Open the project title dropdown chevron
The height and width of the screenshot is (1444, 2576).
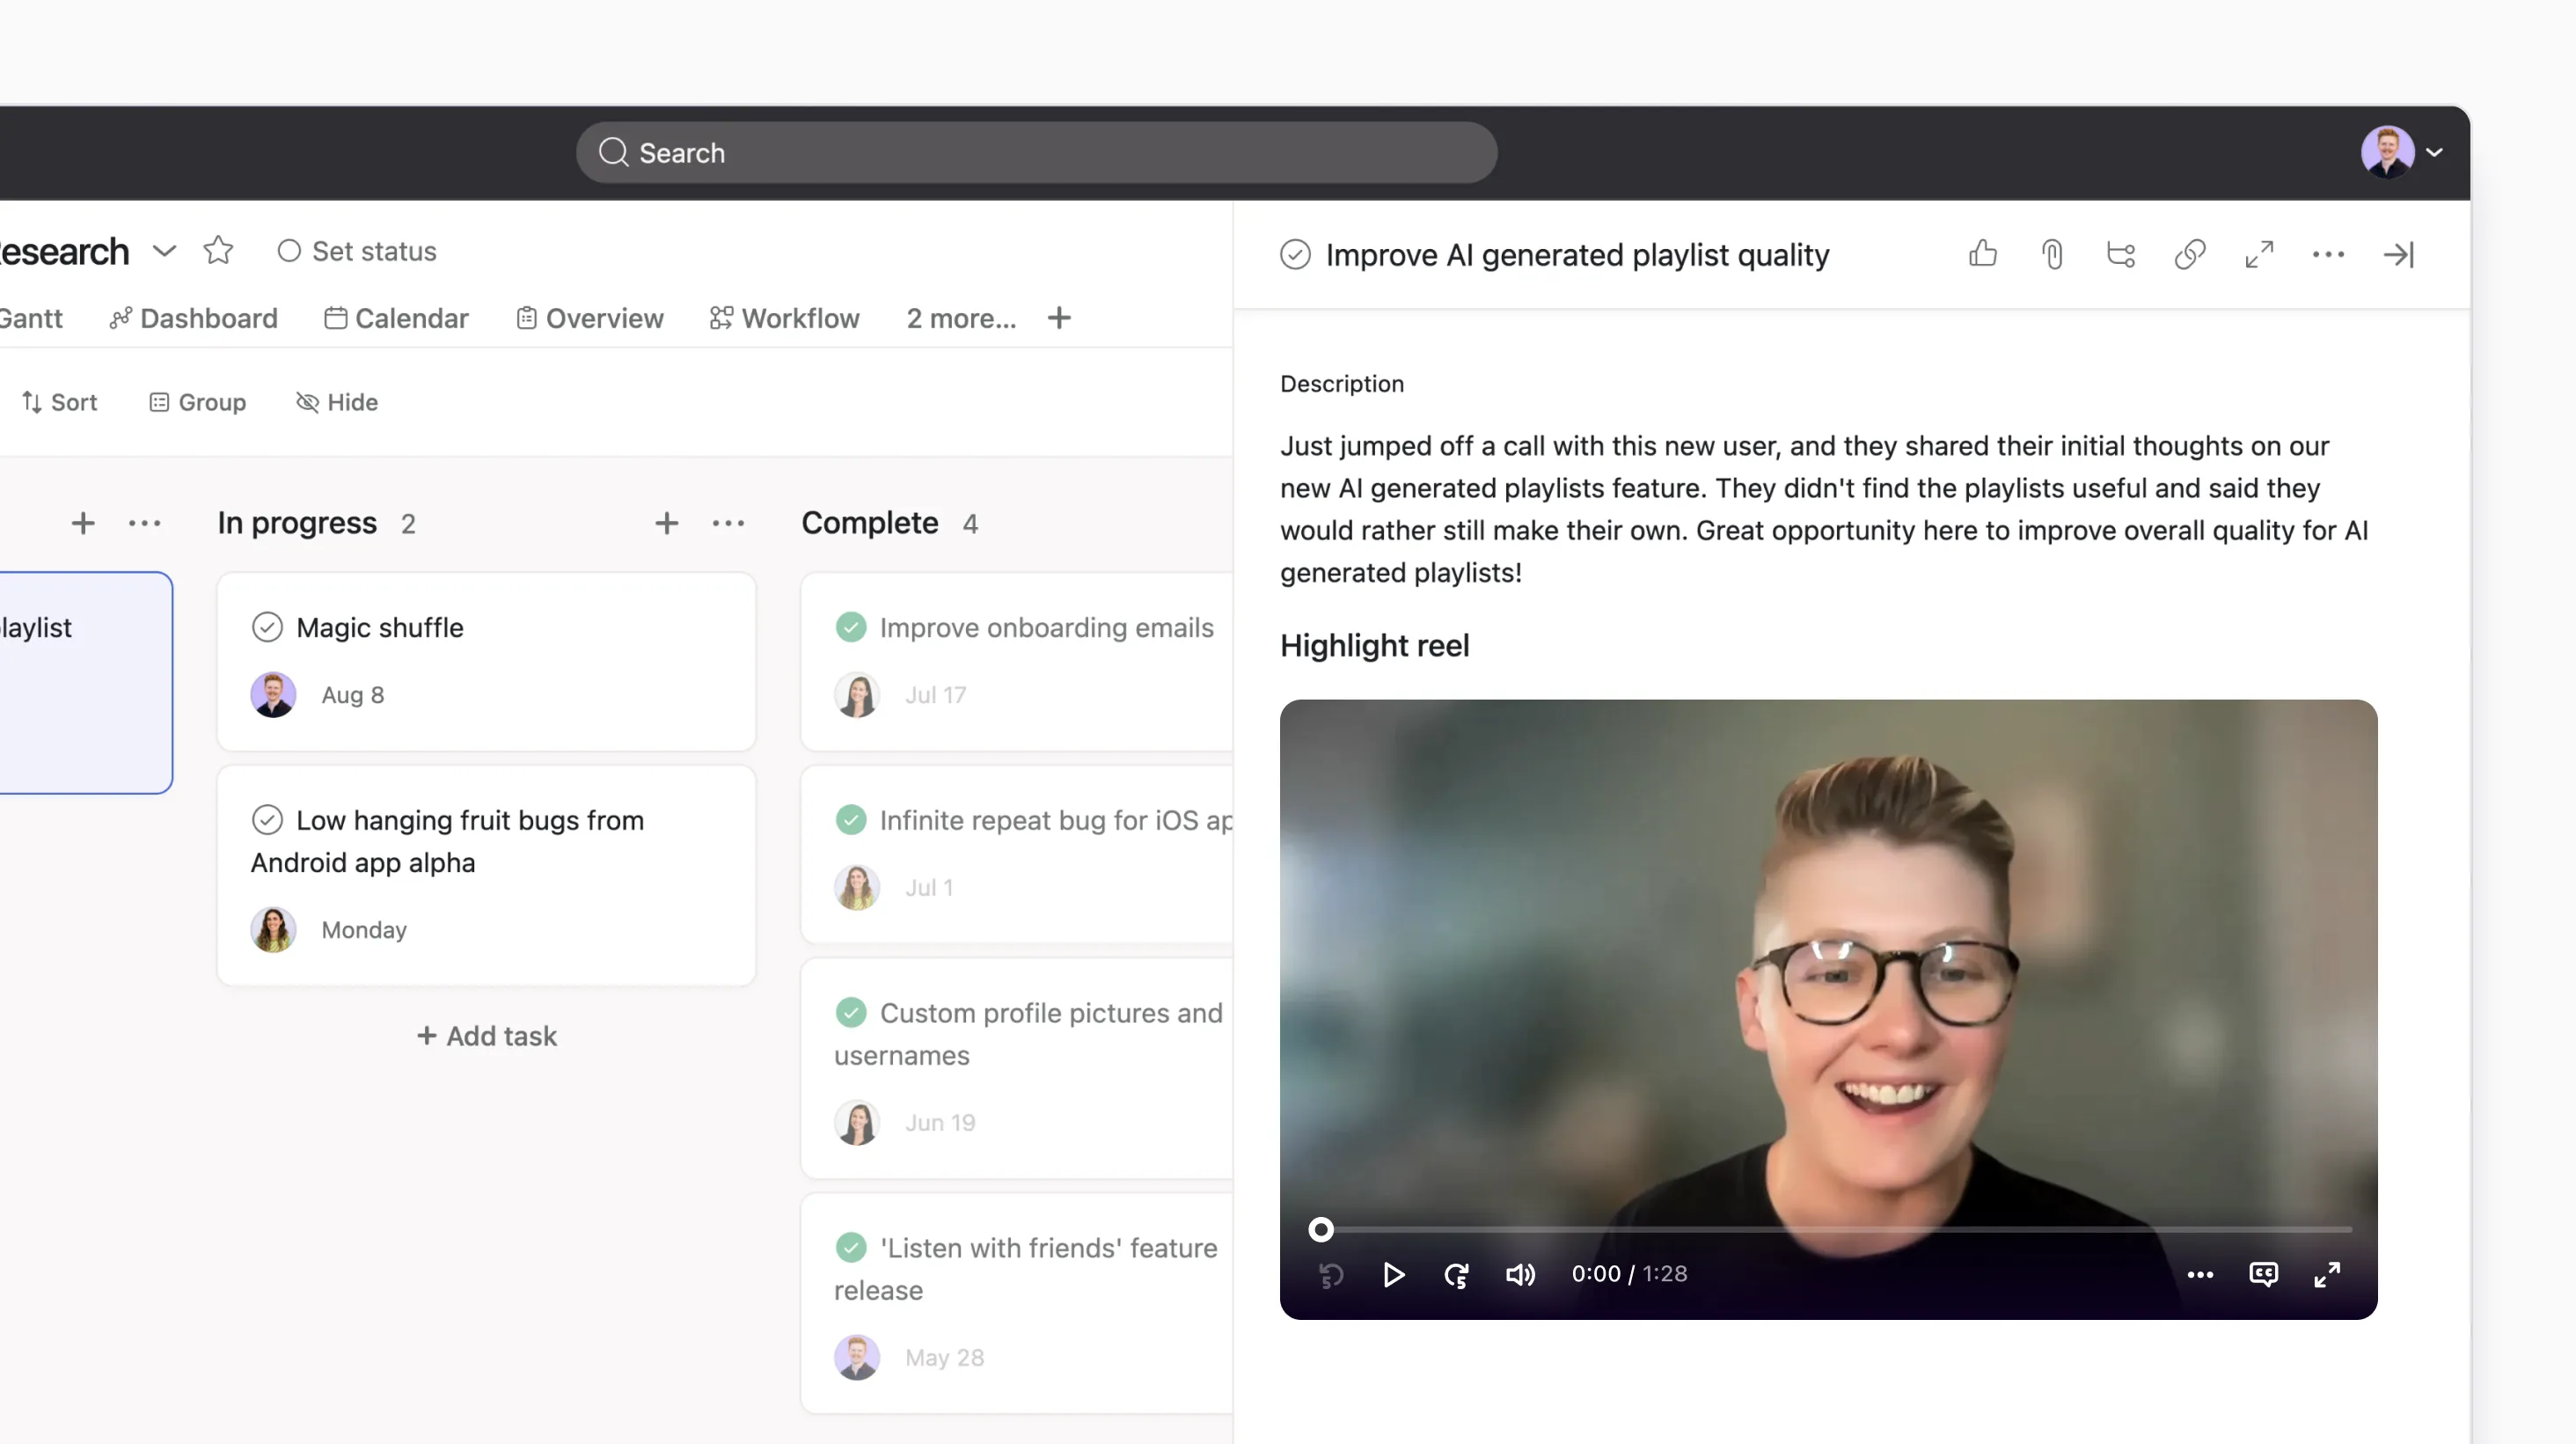[164, 250]
